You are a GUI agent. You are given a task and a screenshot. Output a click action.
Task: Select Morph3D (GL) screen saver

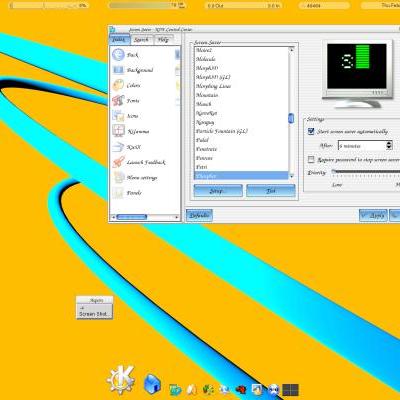click(241, 77)
